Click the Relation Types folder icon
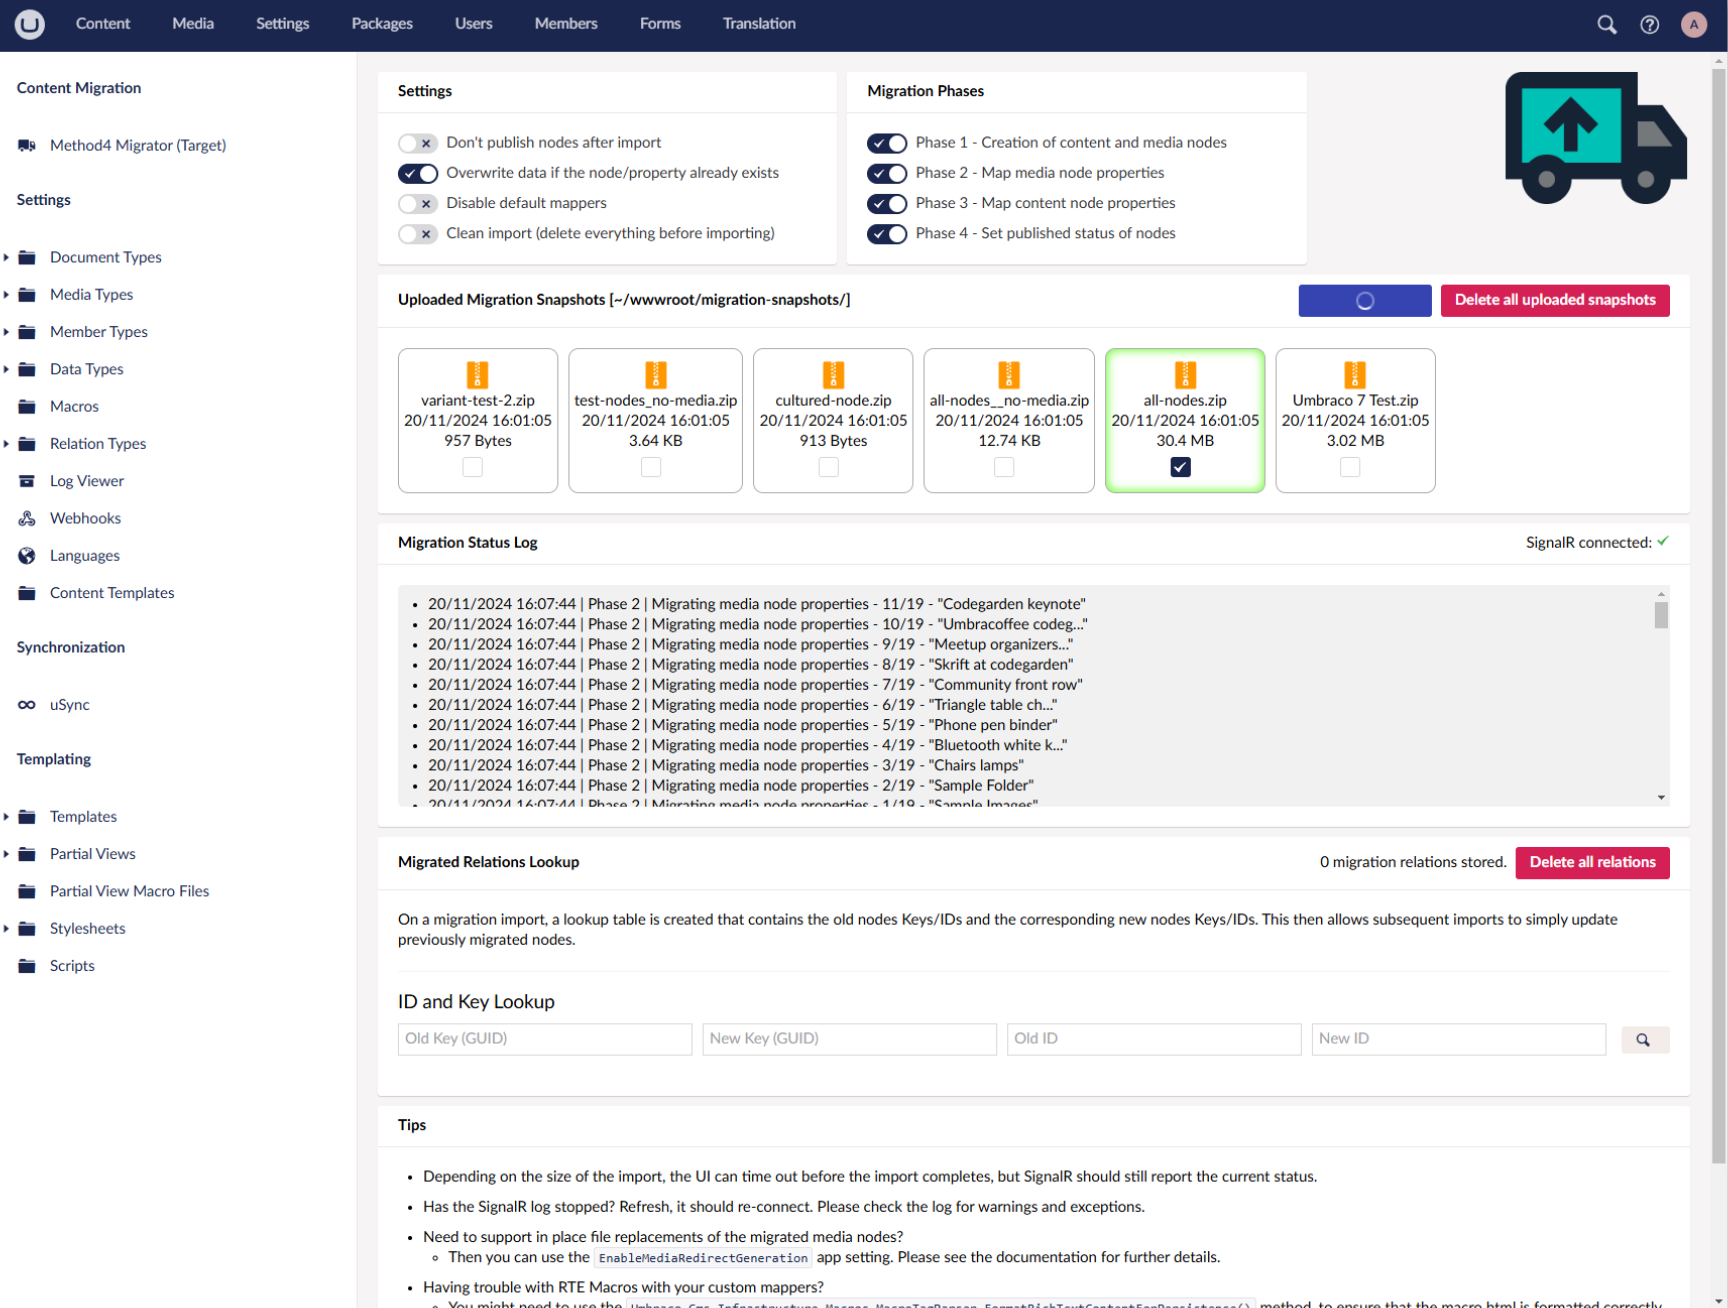Screen dimensions: 1728x1308 pos(27,443)
